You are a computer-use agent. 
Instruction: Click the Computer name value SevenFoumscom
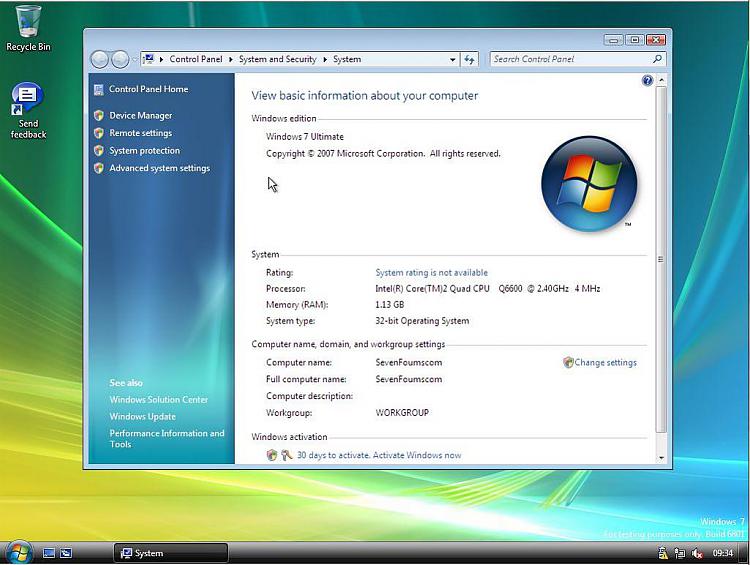408,363
